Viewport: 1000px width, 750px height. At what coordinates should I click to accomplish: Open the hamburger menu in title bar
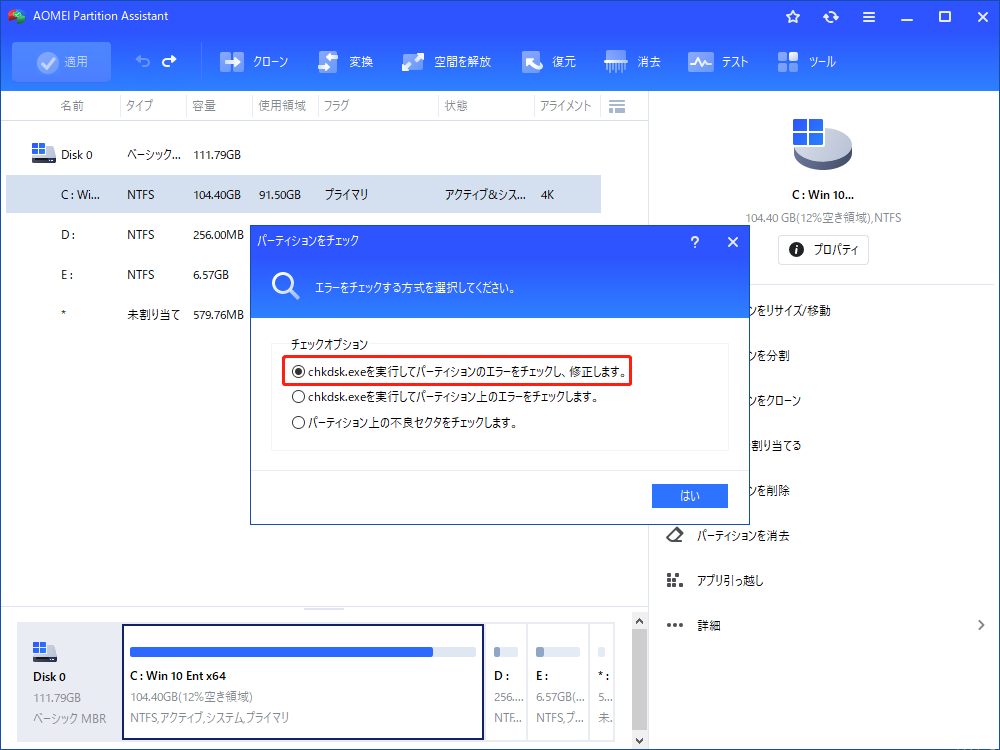pyautogui.click(x=869, y=17)
